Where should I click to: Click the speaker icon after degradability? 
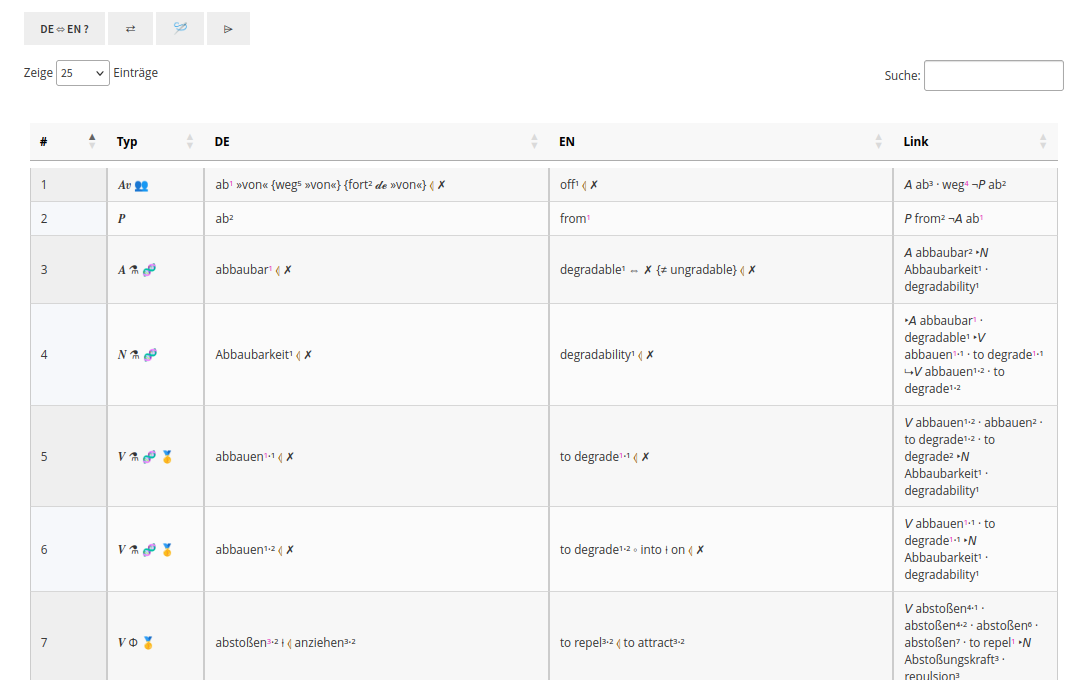tap(640, 355)
